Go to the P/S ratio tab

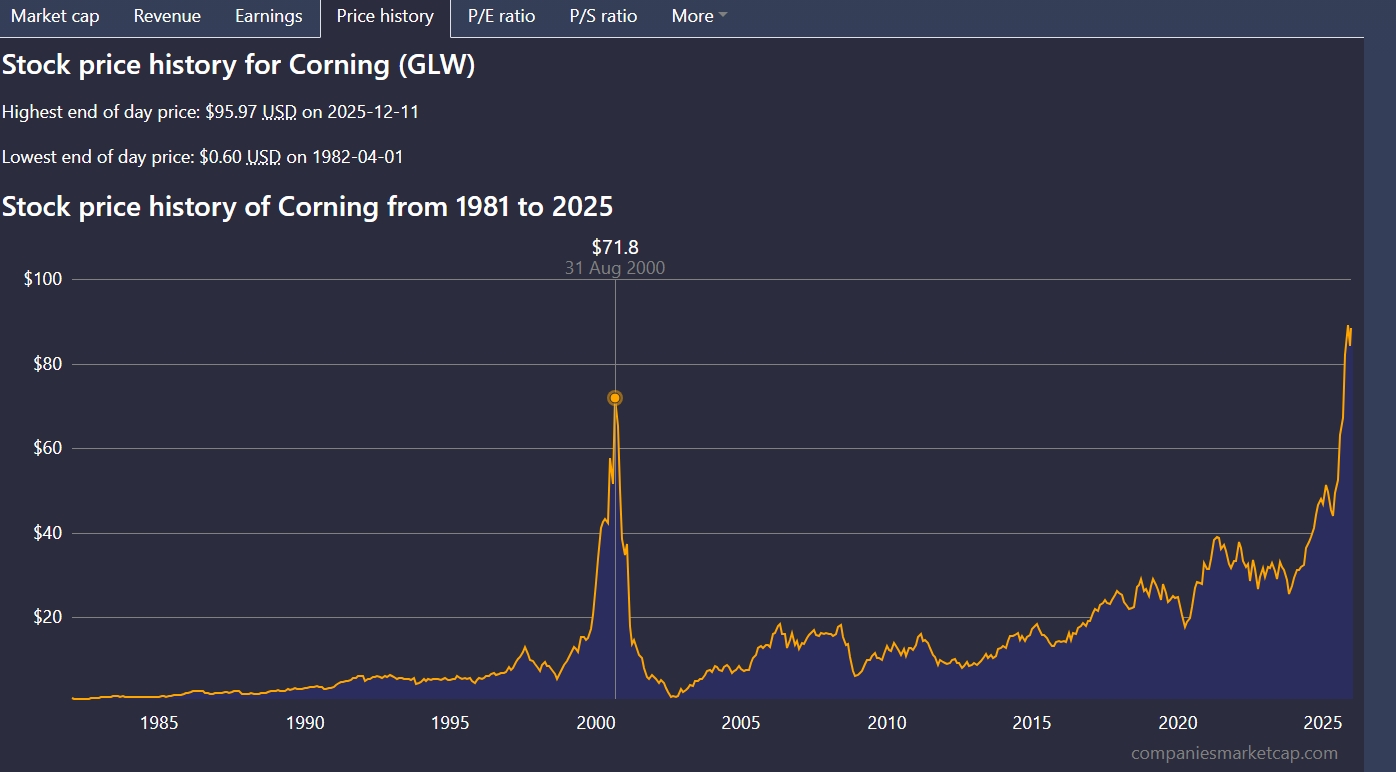coord(603,17)
